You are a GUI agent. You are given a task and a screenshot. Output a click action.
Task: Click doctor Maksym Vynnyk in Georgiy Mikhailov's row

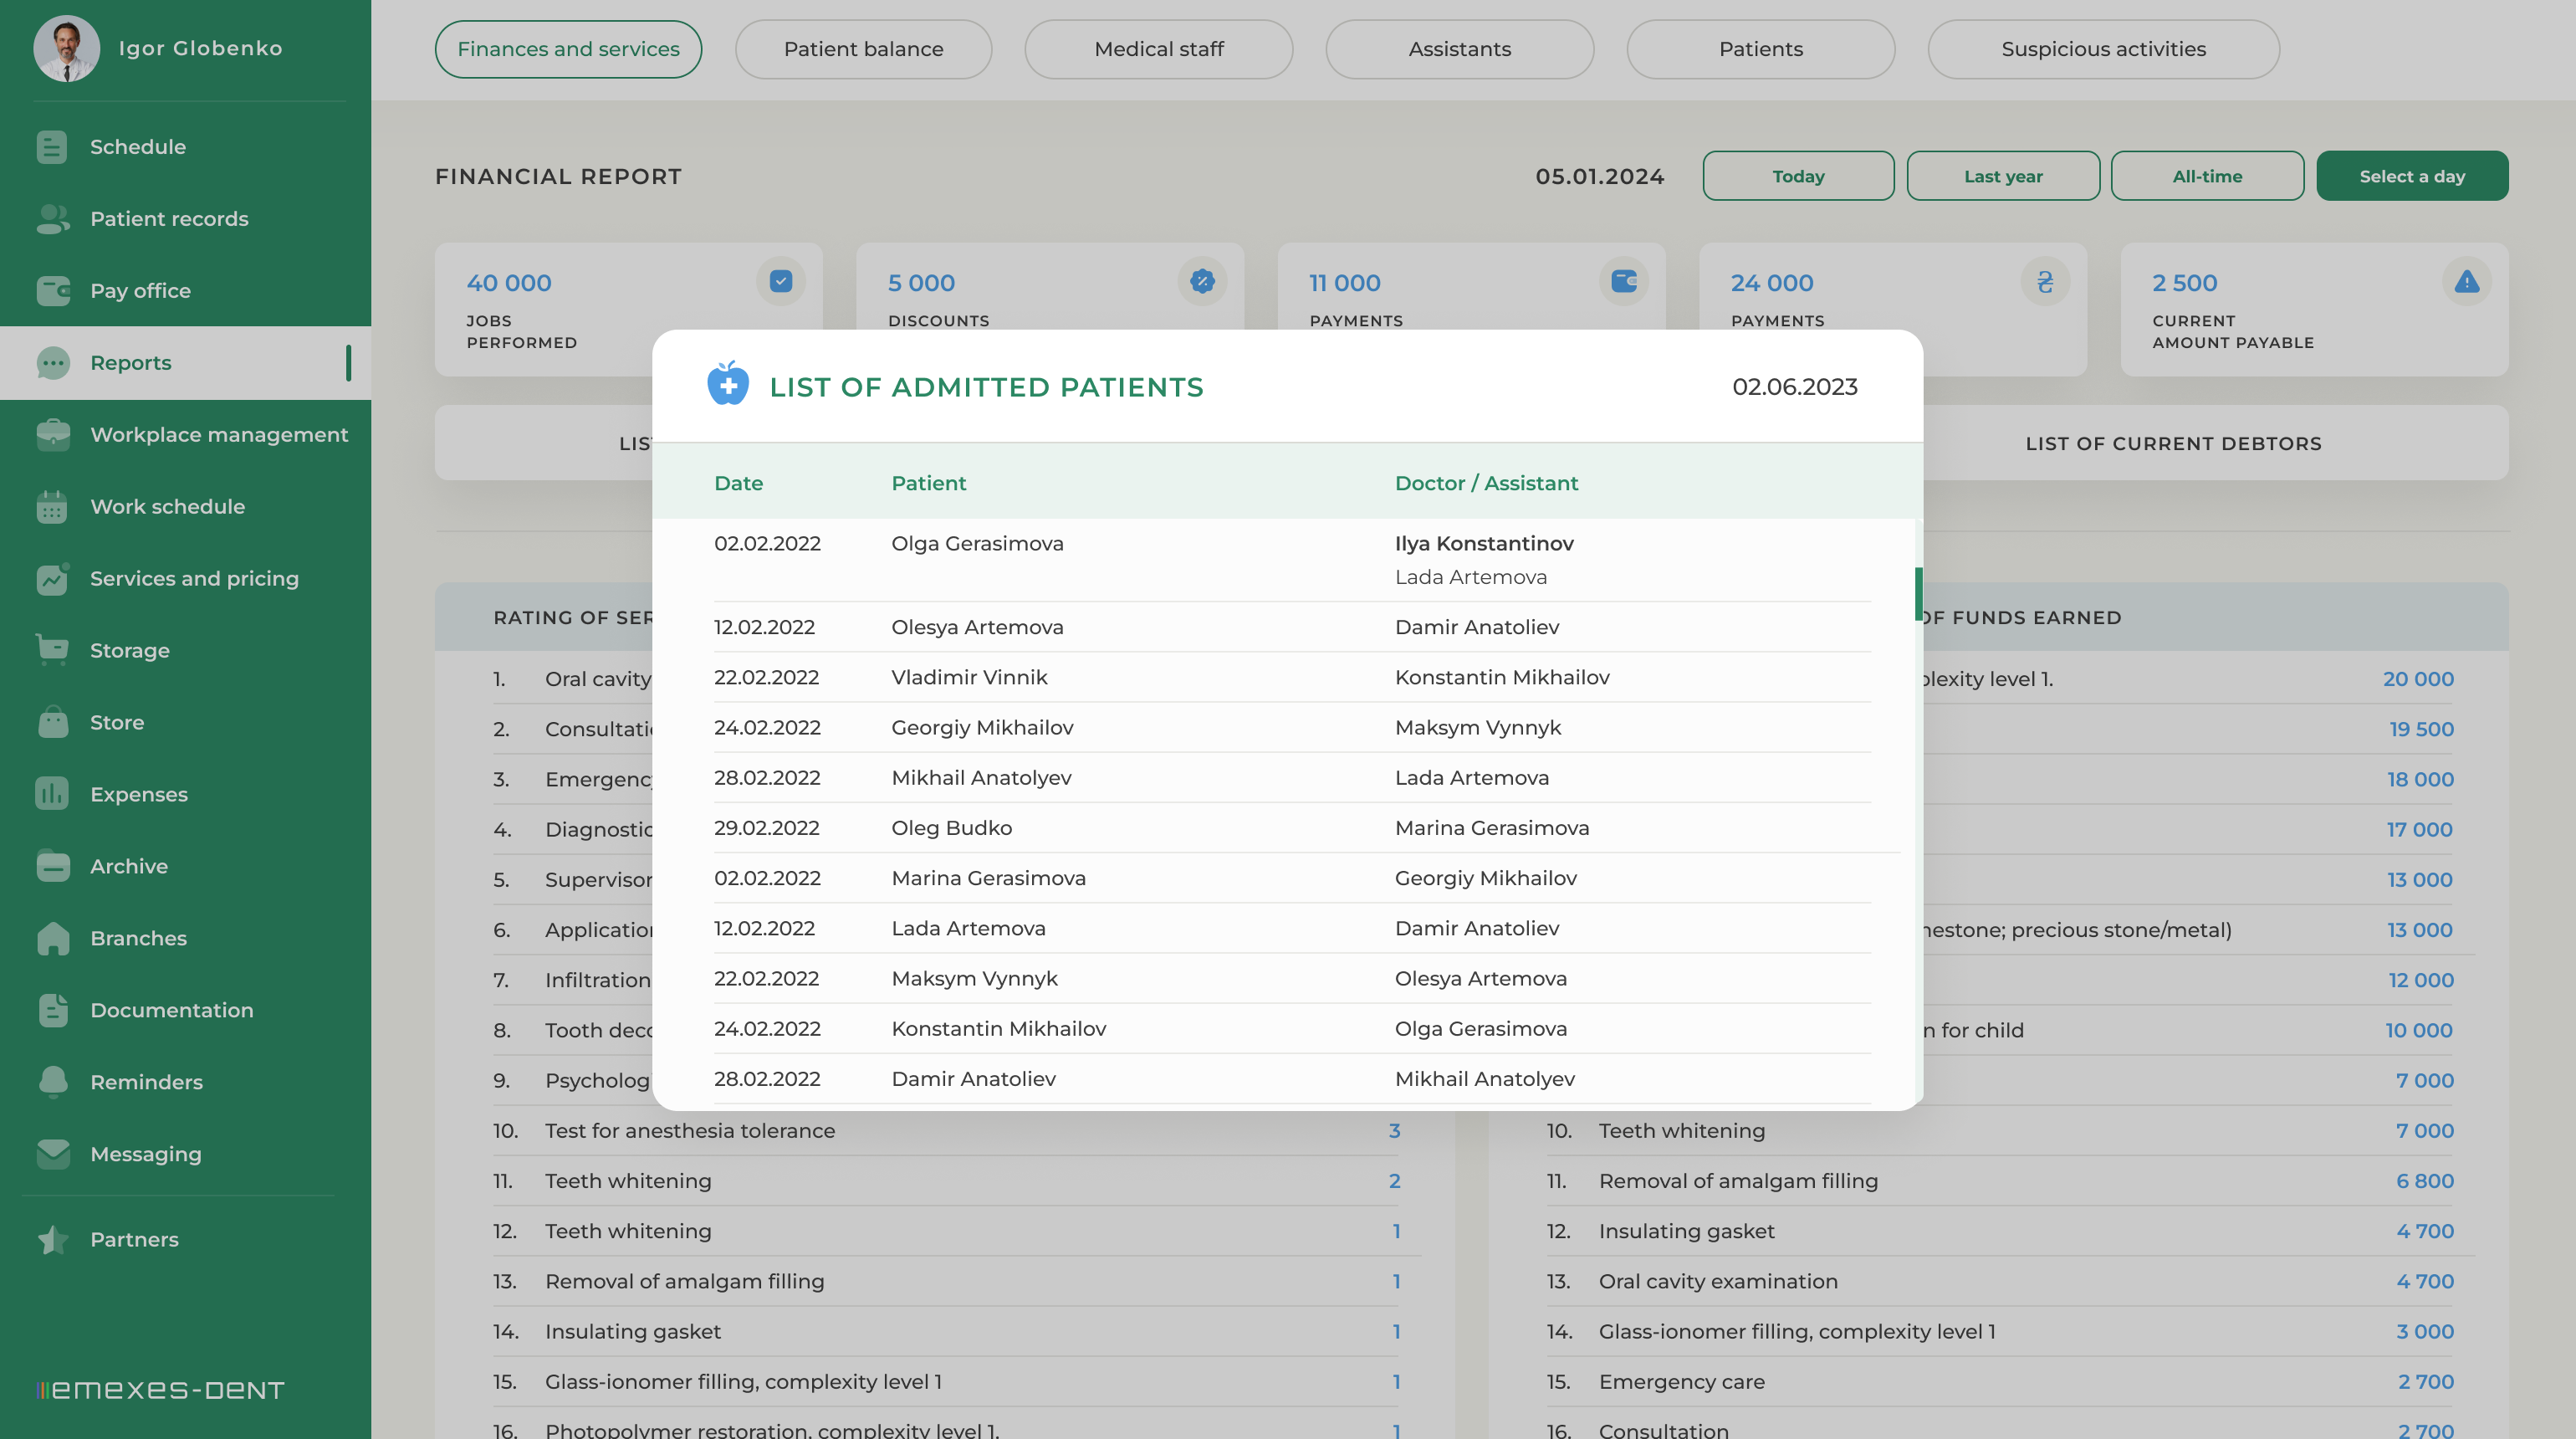tap(1478, 728)
